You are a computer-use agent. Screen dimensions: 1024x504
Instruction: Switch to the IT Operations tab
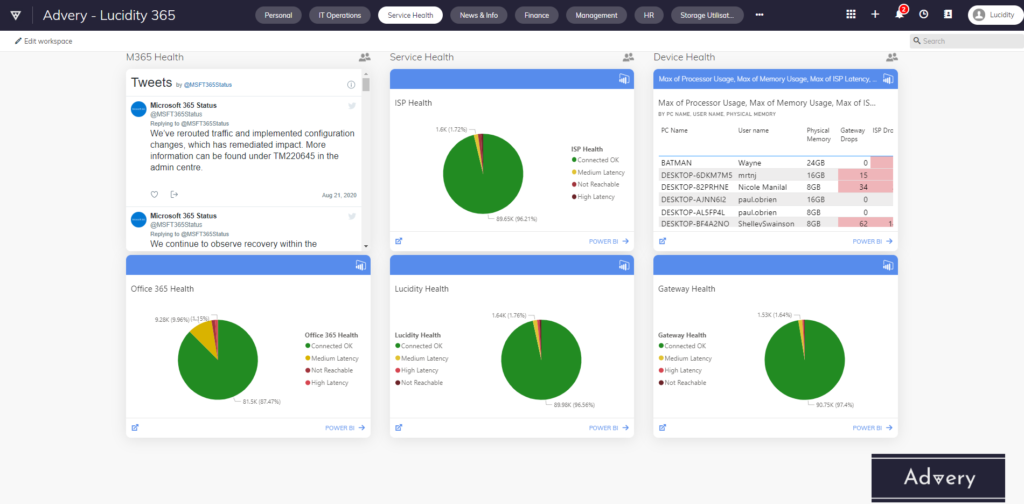pos(340,15)
